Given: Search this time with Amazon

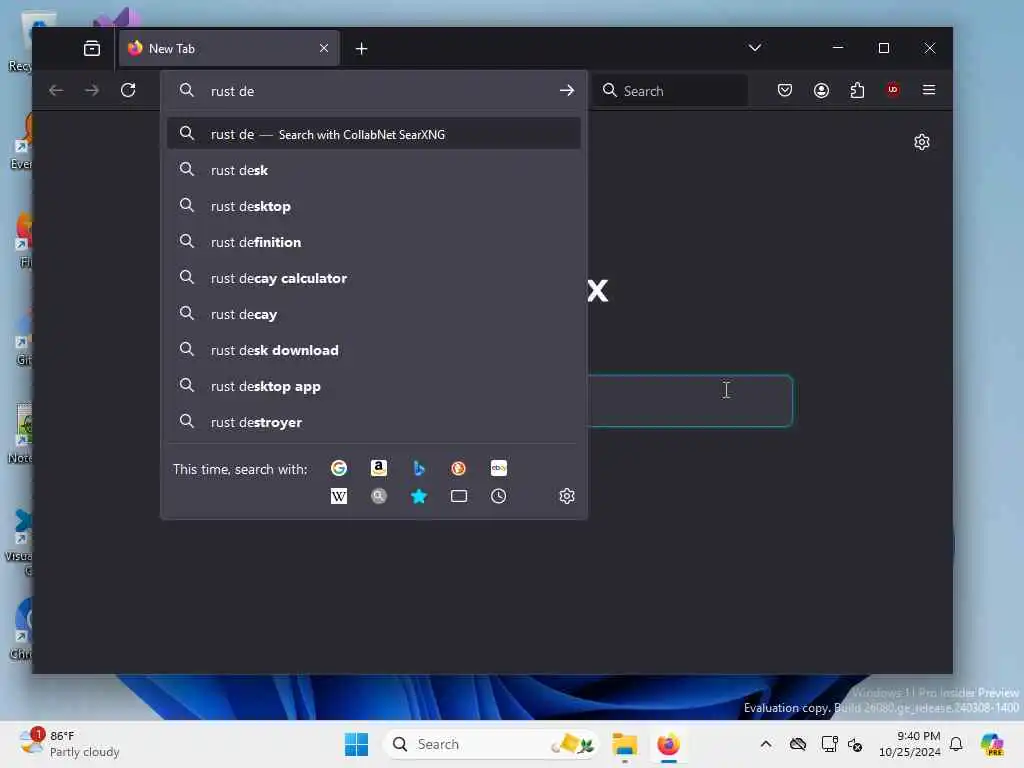Looking at the screenshot, I should [x=379, y=468].
